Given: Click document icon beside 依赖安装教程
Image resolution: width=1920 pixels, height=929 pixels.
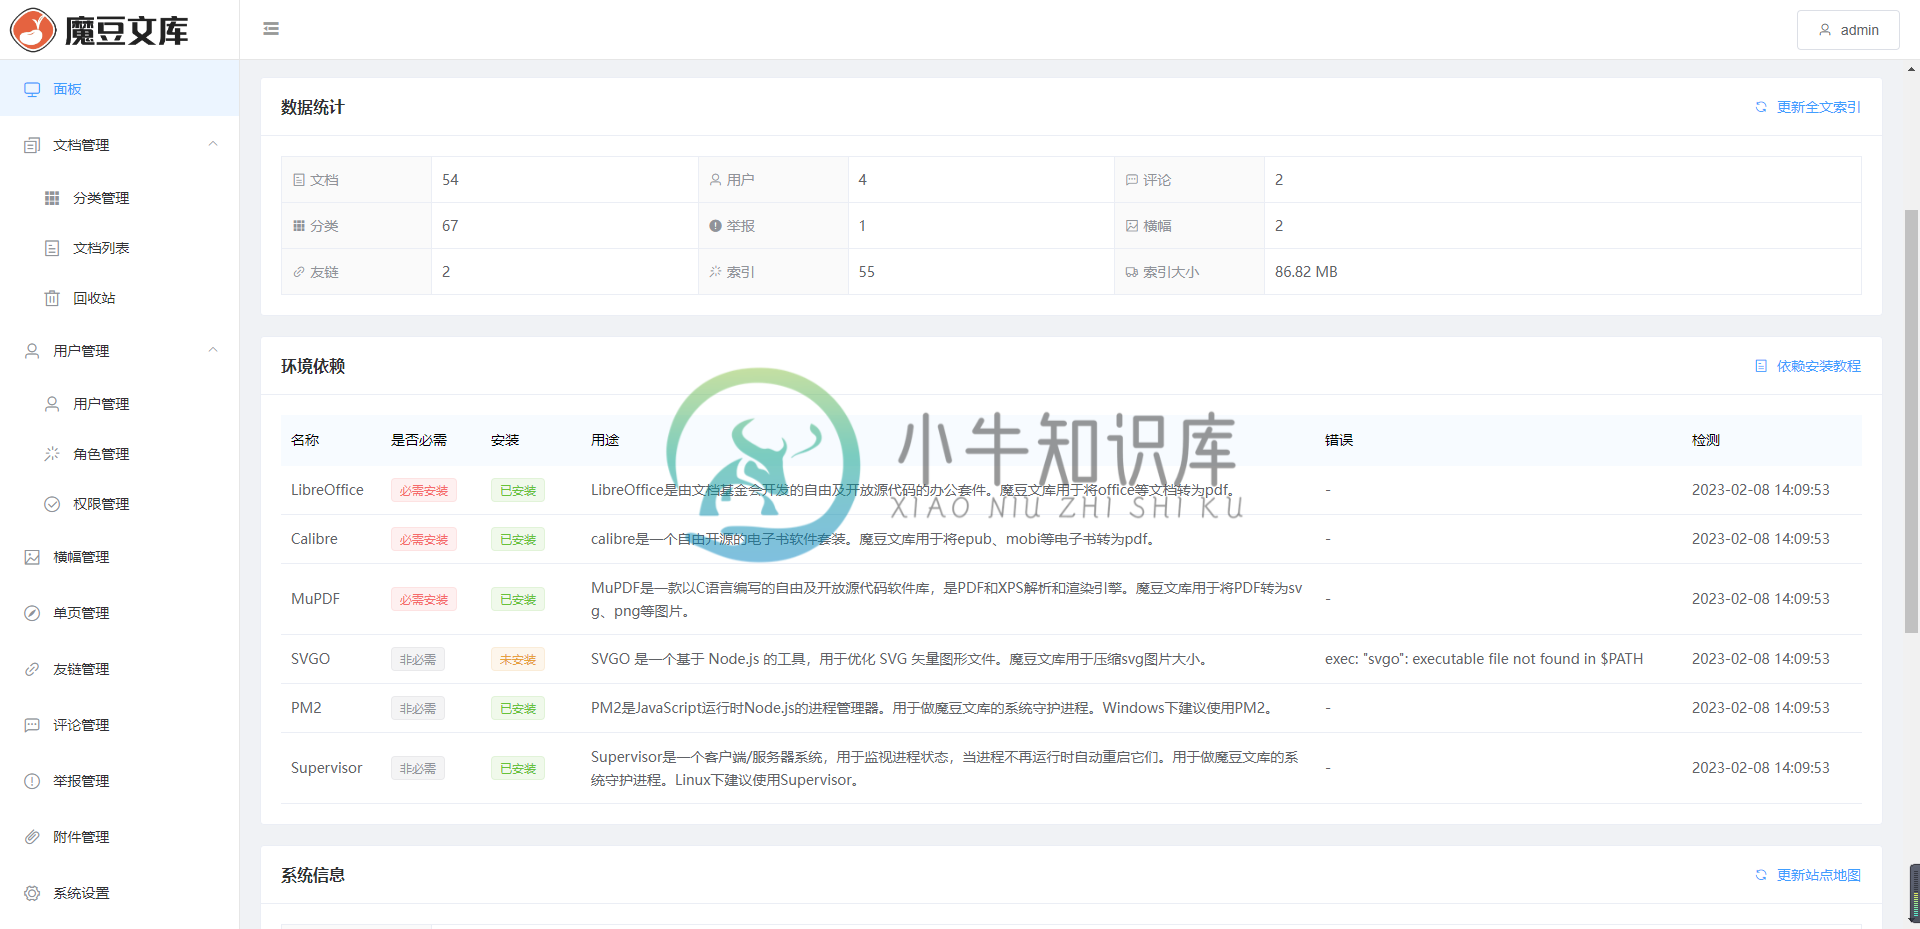Looking at the screenshot, I should coord(1761,366).
